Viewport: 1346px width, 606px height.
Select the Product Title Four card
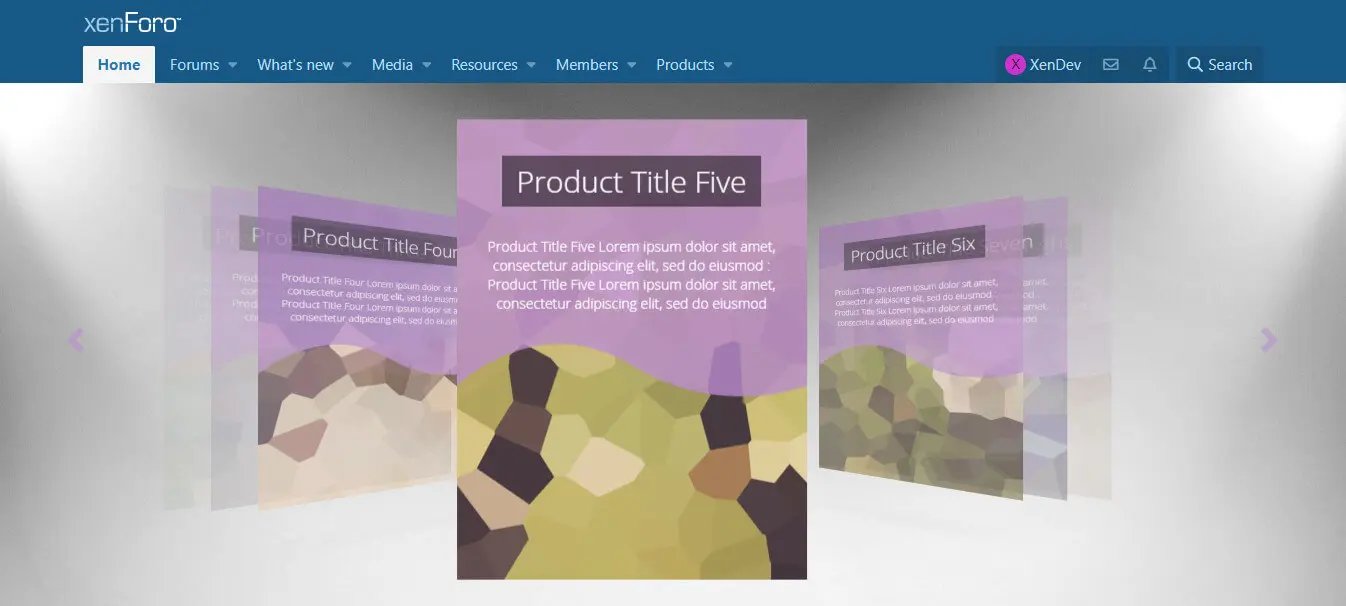click(x=357, y=348)
